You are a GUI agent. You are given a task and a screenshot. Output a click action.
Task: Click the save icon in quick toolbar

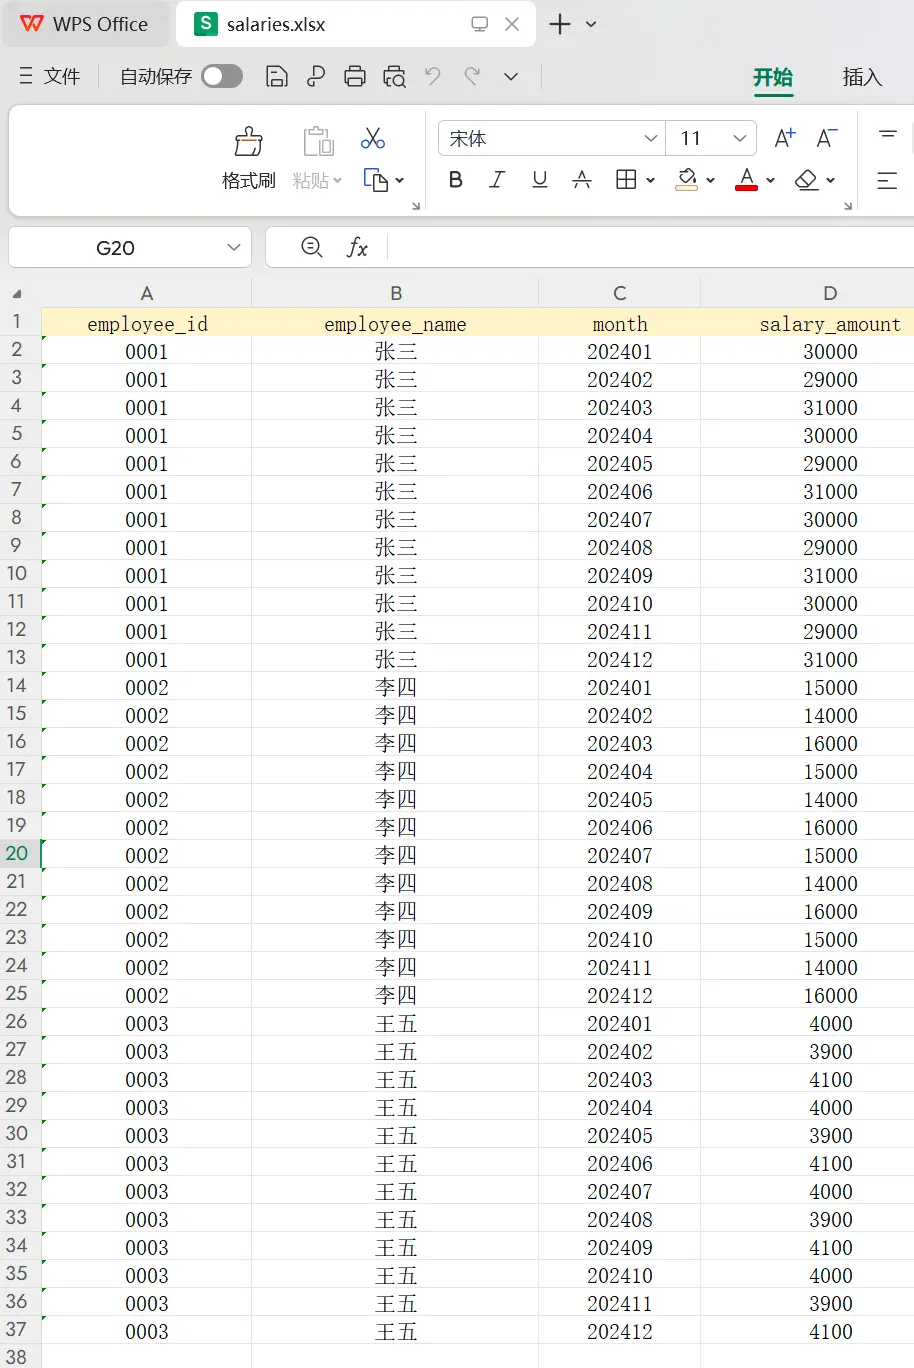pos(277,76)
